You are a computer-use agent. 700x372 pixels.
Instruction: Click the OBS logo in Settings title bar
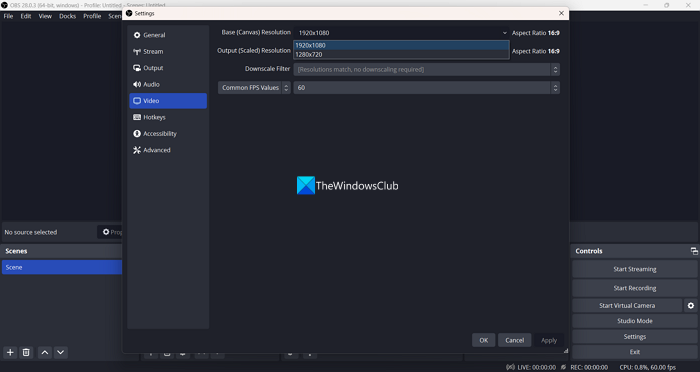(129, 13)
